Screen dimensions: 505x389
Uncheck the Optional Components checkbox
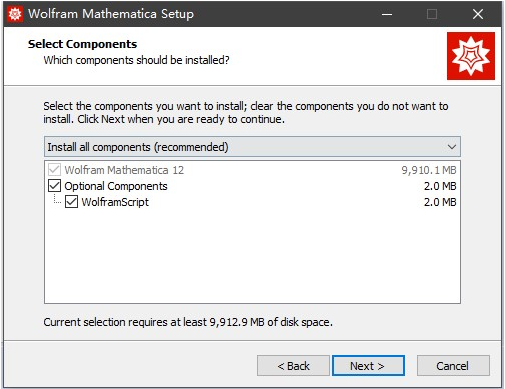coord(54,186)
